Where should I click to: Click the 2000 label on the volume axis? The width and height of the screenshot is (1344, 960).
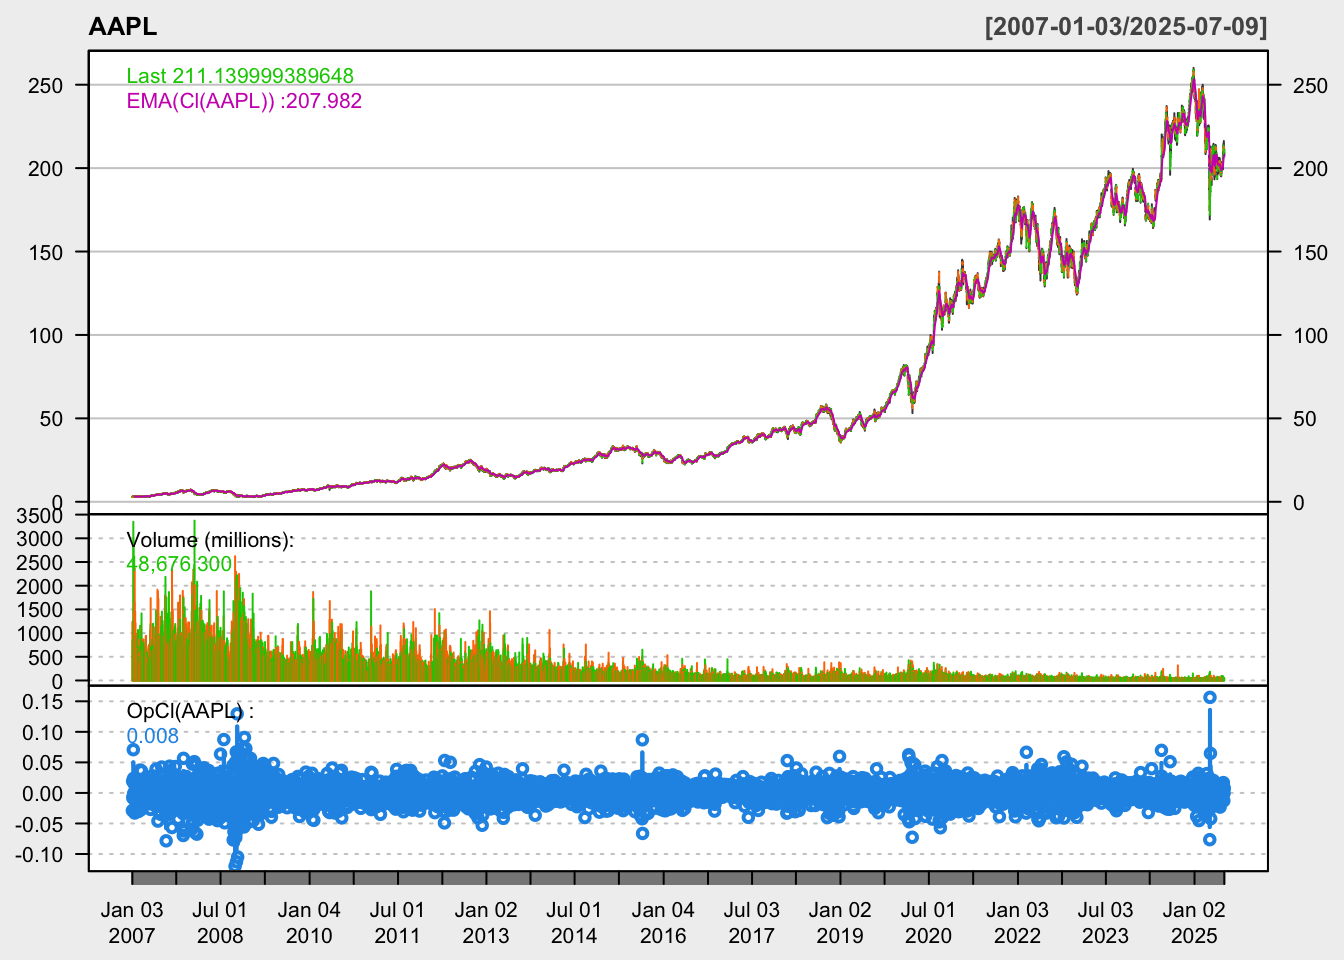[x=39, y=587]
